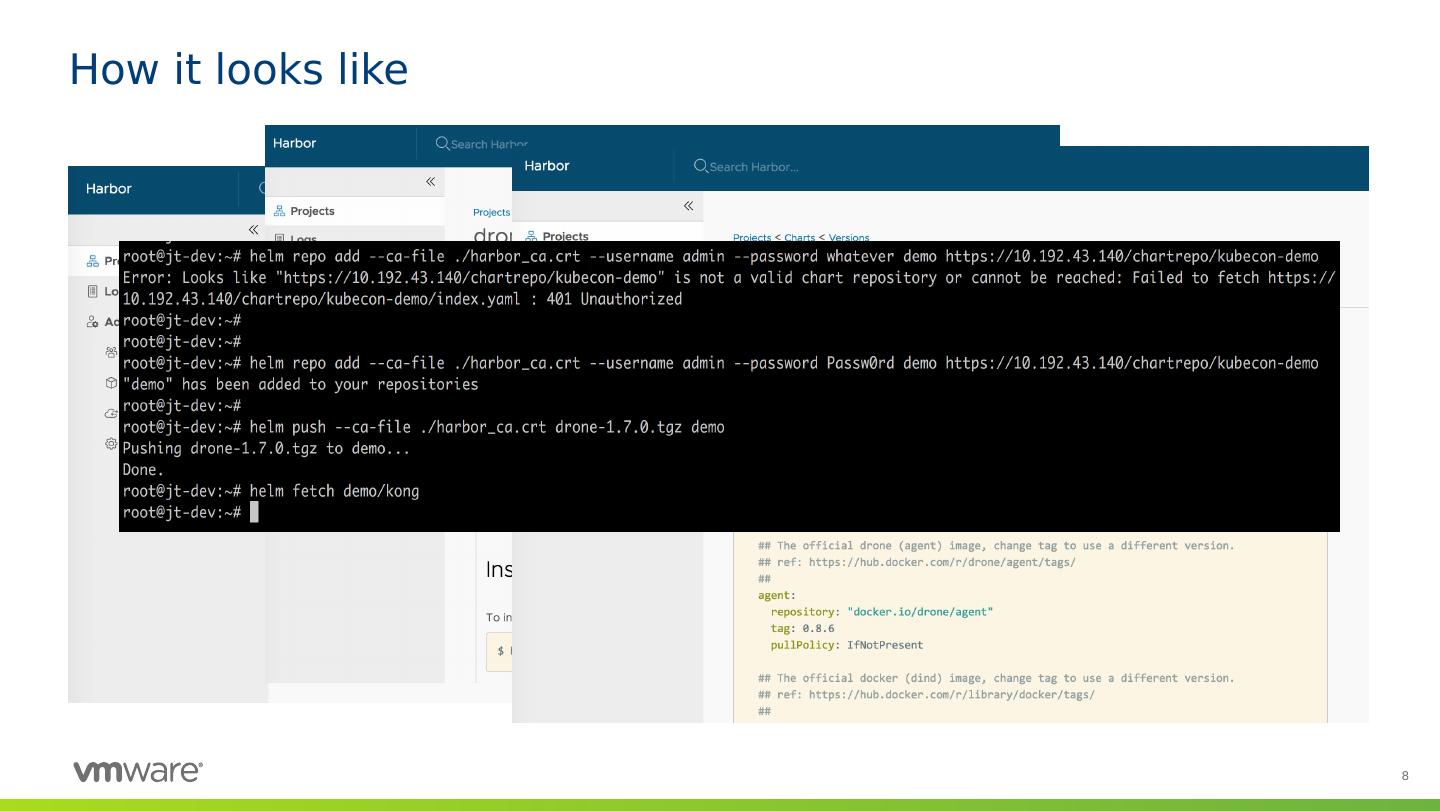Collapse the sidebar in the leftmost Harbor window
Image resolution: width=1440 pixels, height=811 pixels.
coord(253,230)
